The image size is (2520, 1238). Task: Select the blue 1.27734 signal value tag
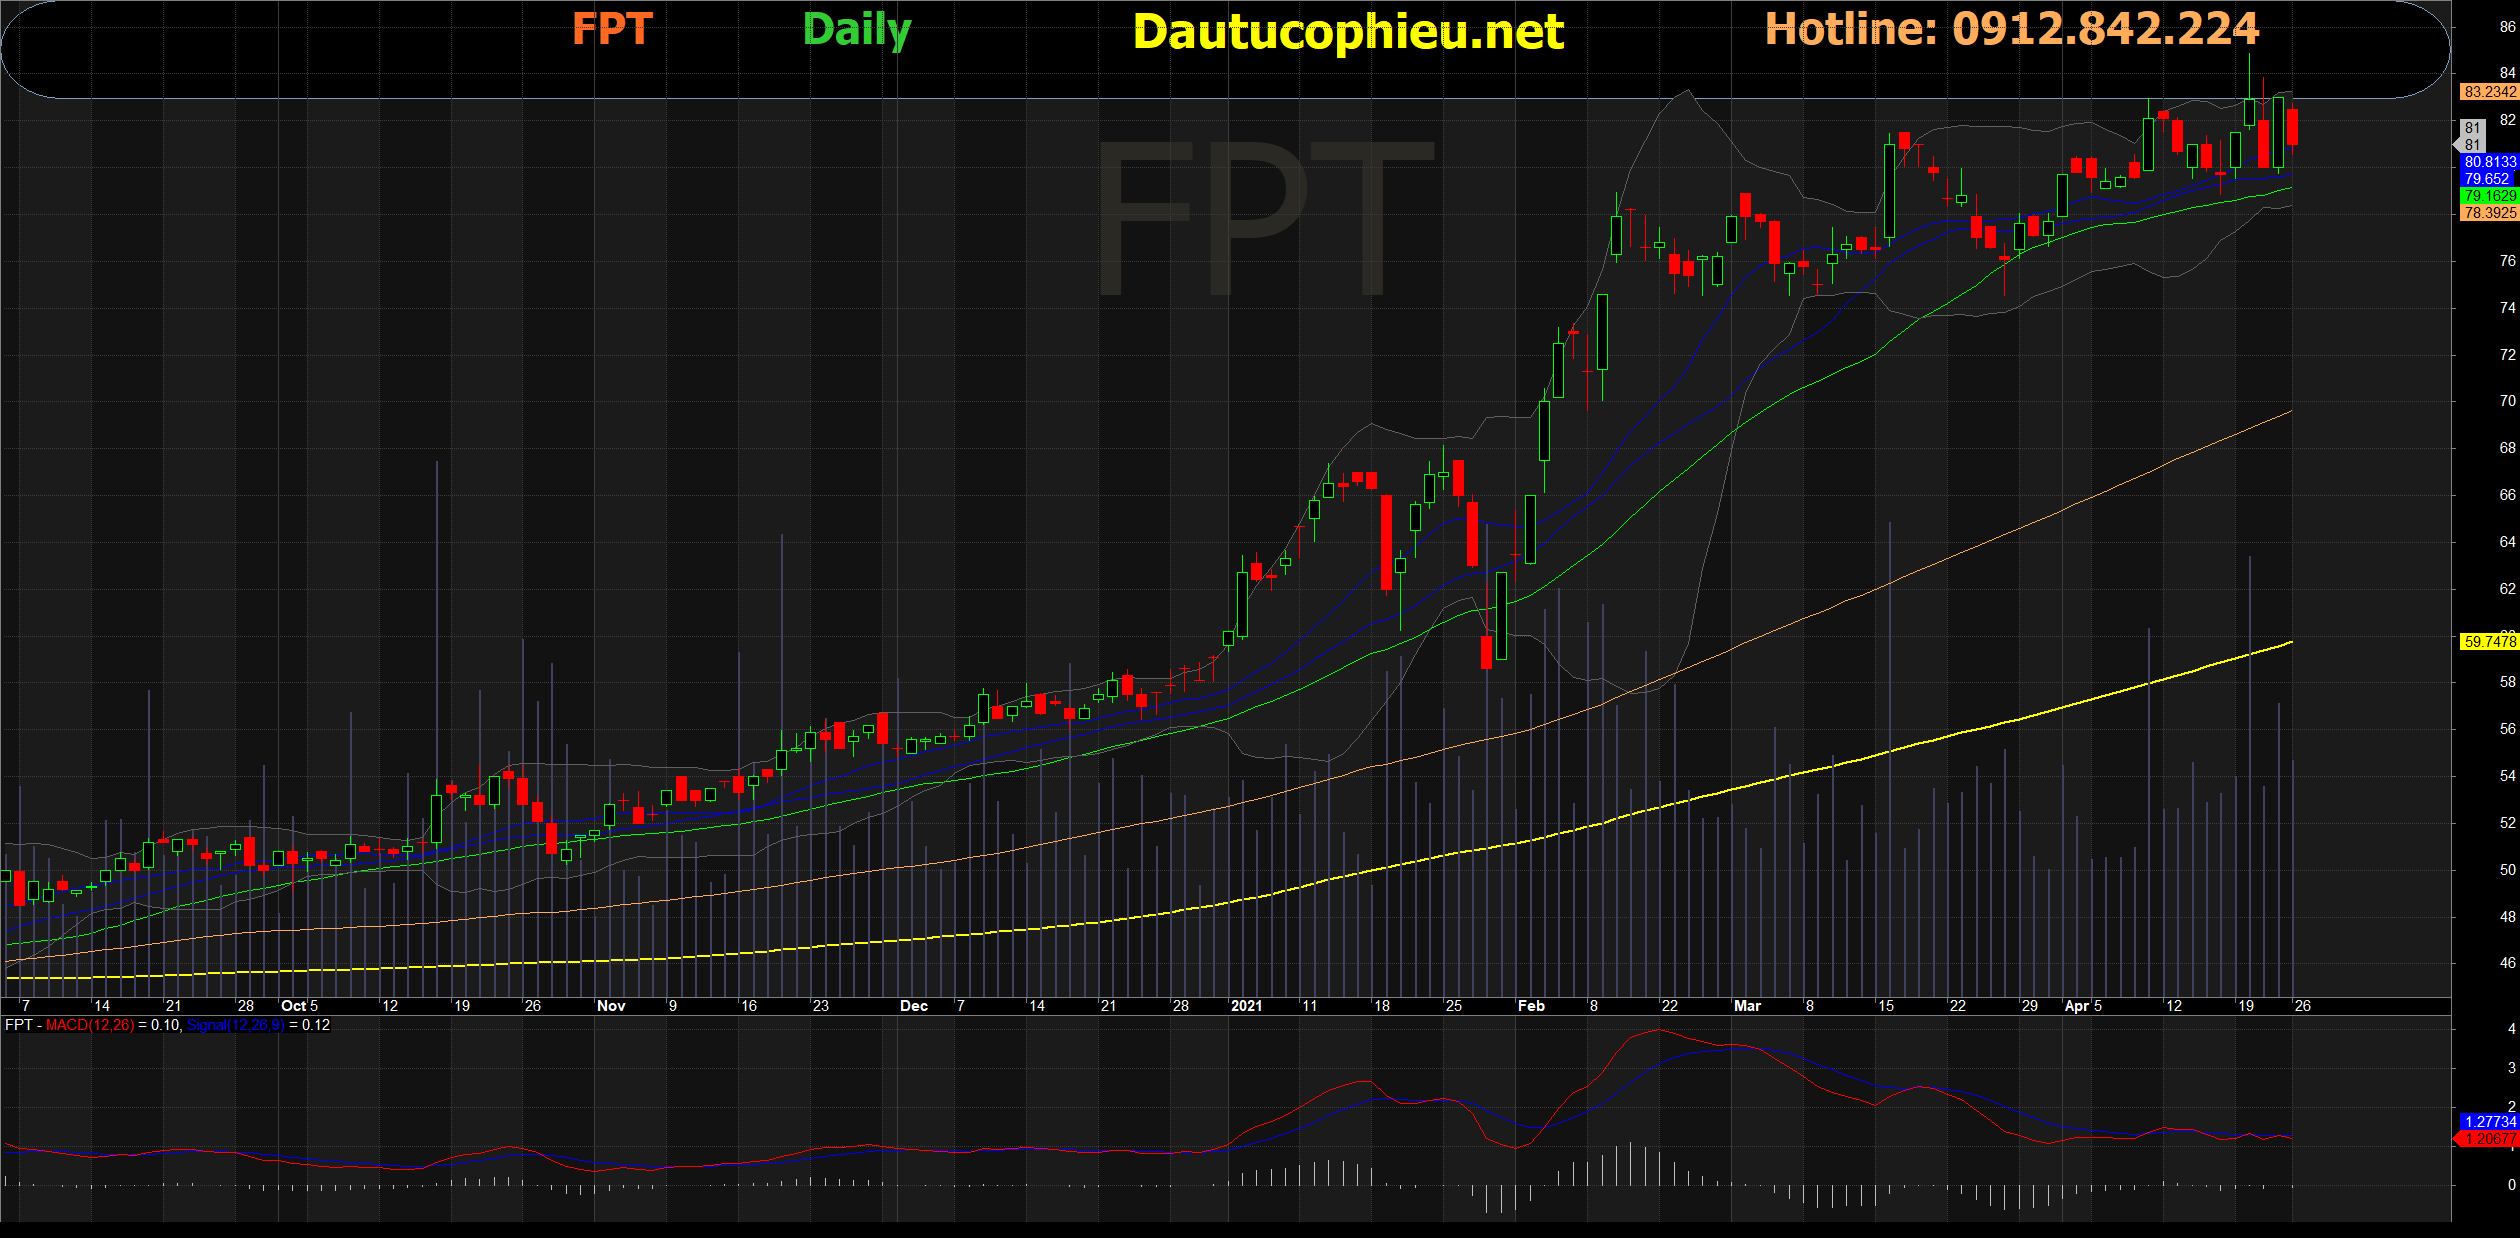[2489, 1122]
